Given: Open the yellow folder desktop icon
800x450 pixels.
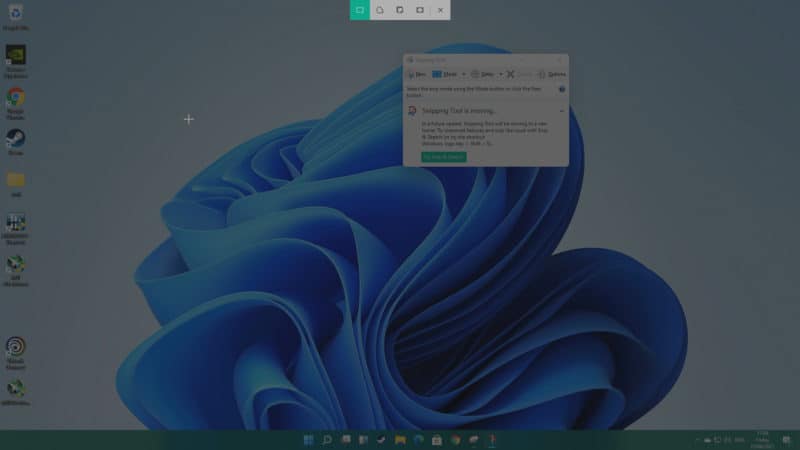Looking at the screenshot, I should [x=16, y=184].
